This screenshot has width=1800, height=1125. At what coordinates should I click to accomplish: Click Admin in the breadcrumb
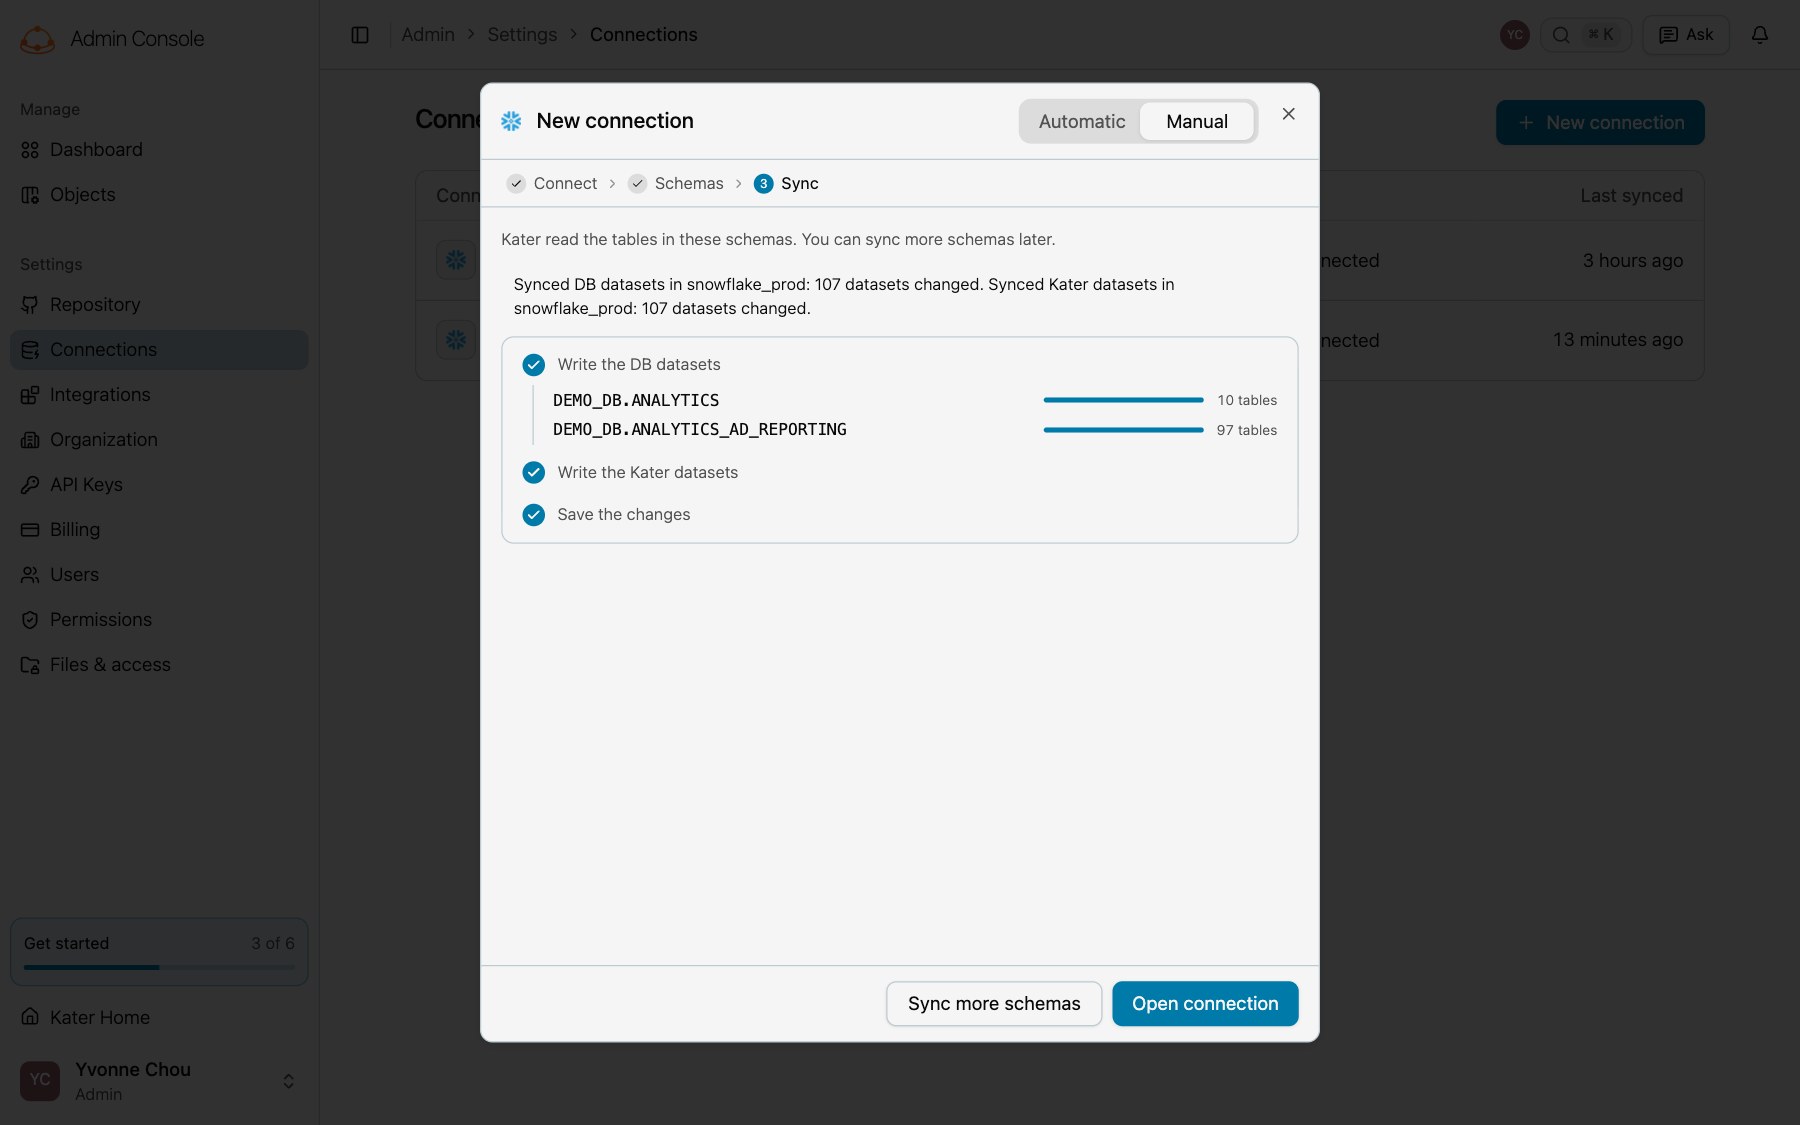coord(428,35)
